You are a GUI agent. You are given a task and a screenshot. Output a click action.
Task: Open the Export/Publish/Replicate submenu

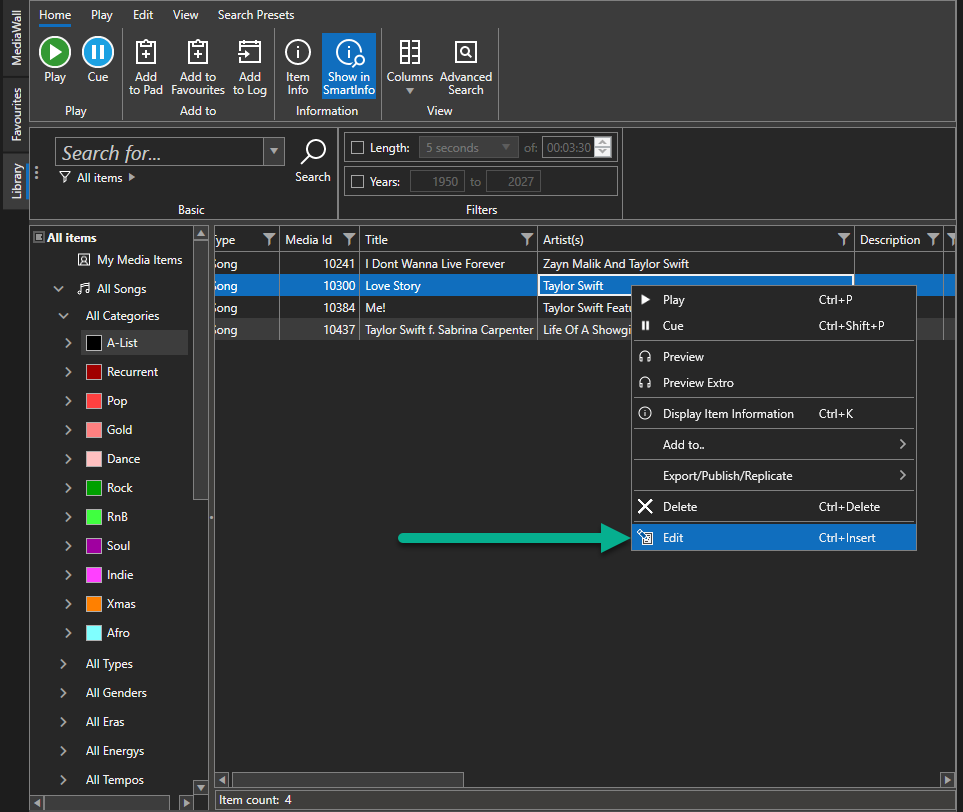click(774, 475)
